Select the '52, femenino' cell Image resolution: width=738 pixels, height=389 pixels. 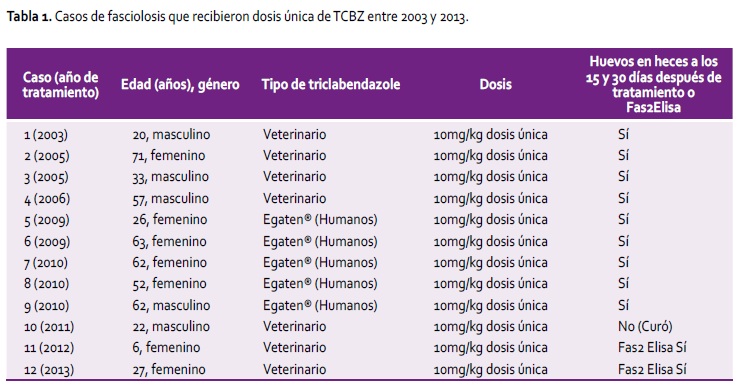(x=169, y=284)
